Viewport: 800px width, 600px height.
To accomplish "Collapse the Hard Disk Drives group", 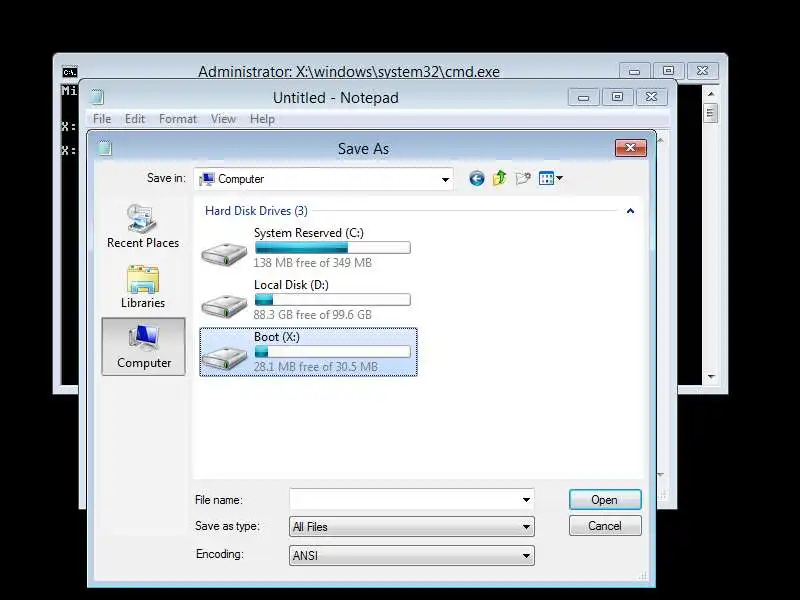I will click(631, 211).
